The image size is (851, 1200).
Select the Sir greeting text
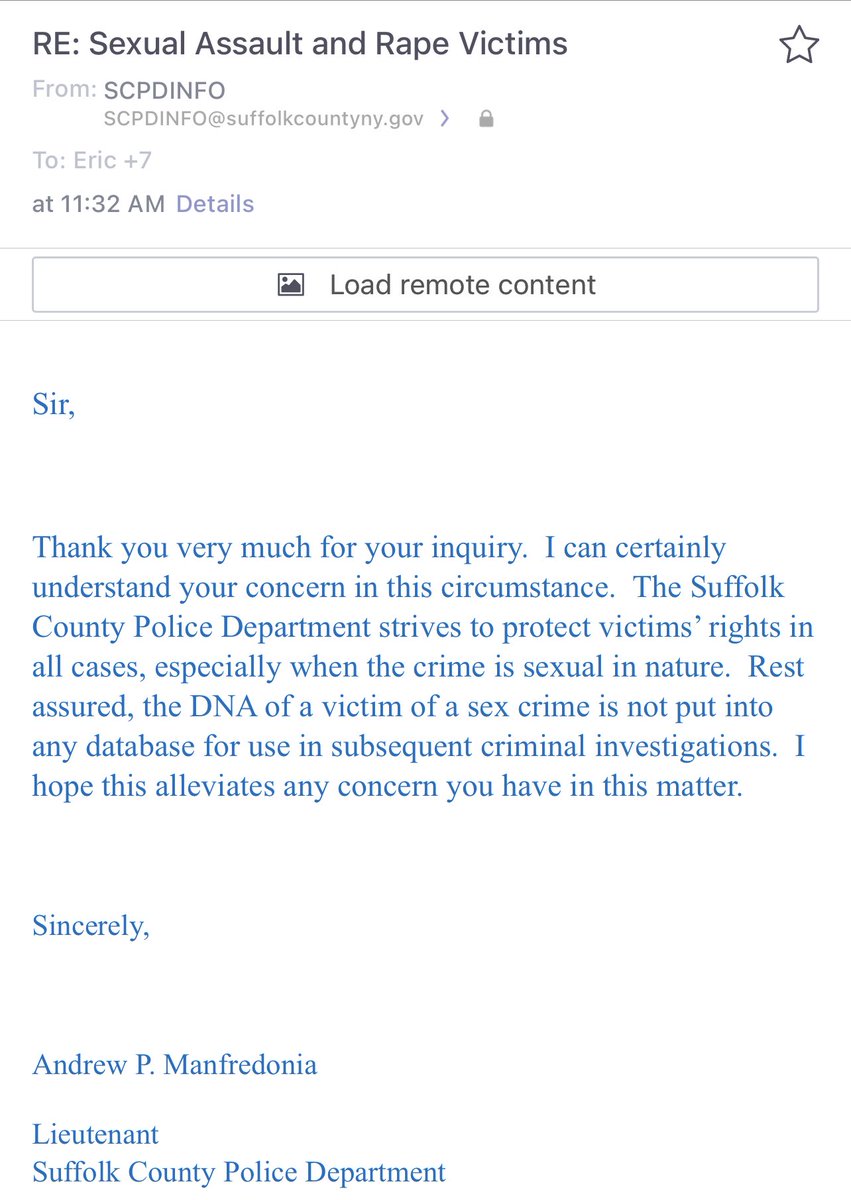[x=54, y=407]
